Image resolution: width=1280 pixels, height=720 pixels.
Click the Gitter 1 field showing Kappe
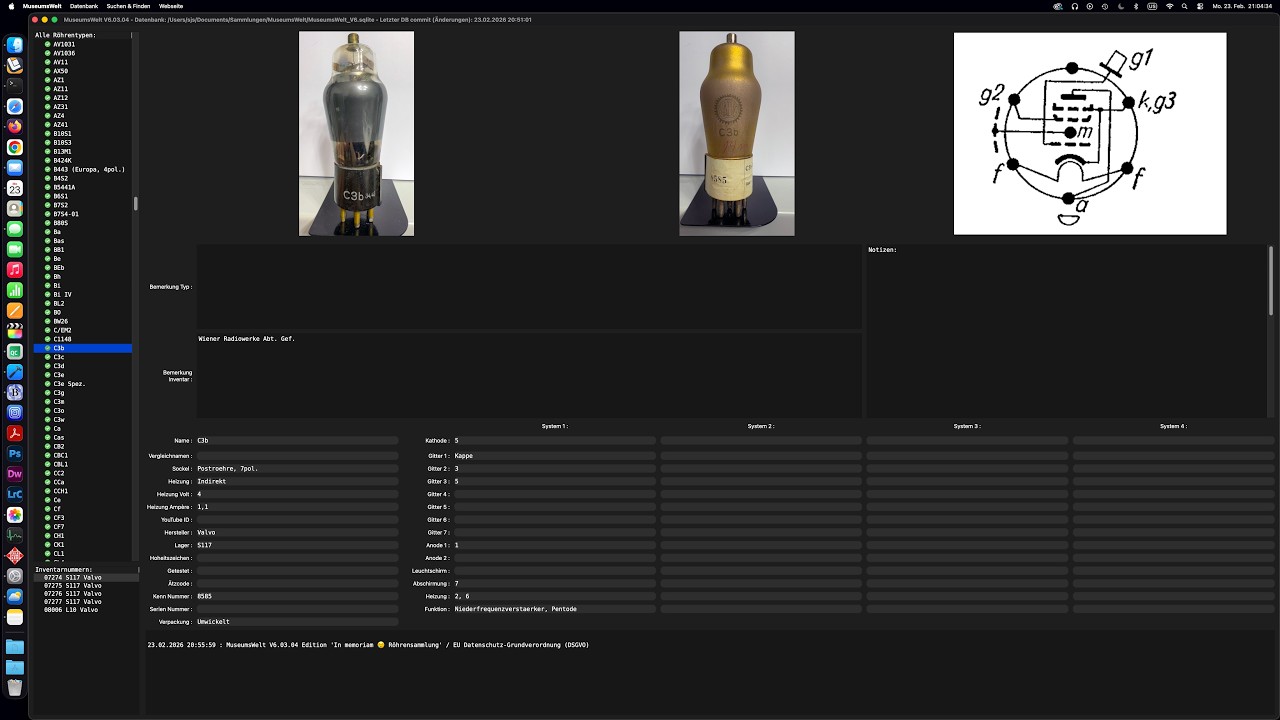[x=555, y=455]
